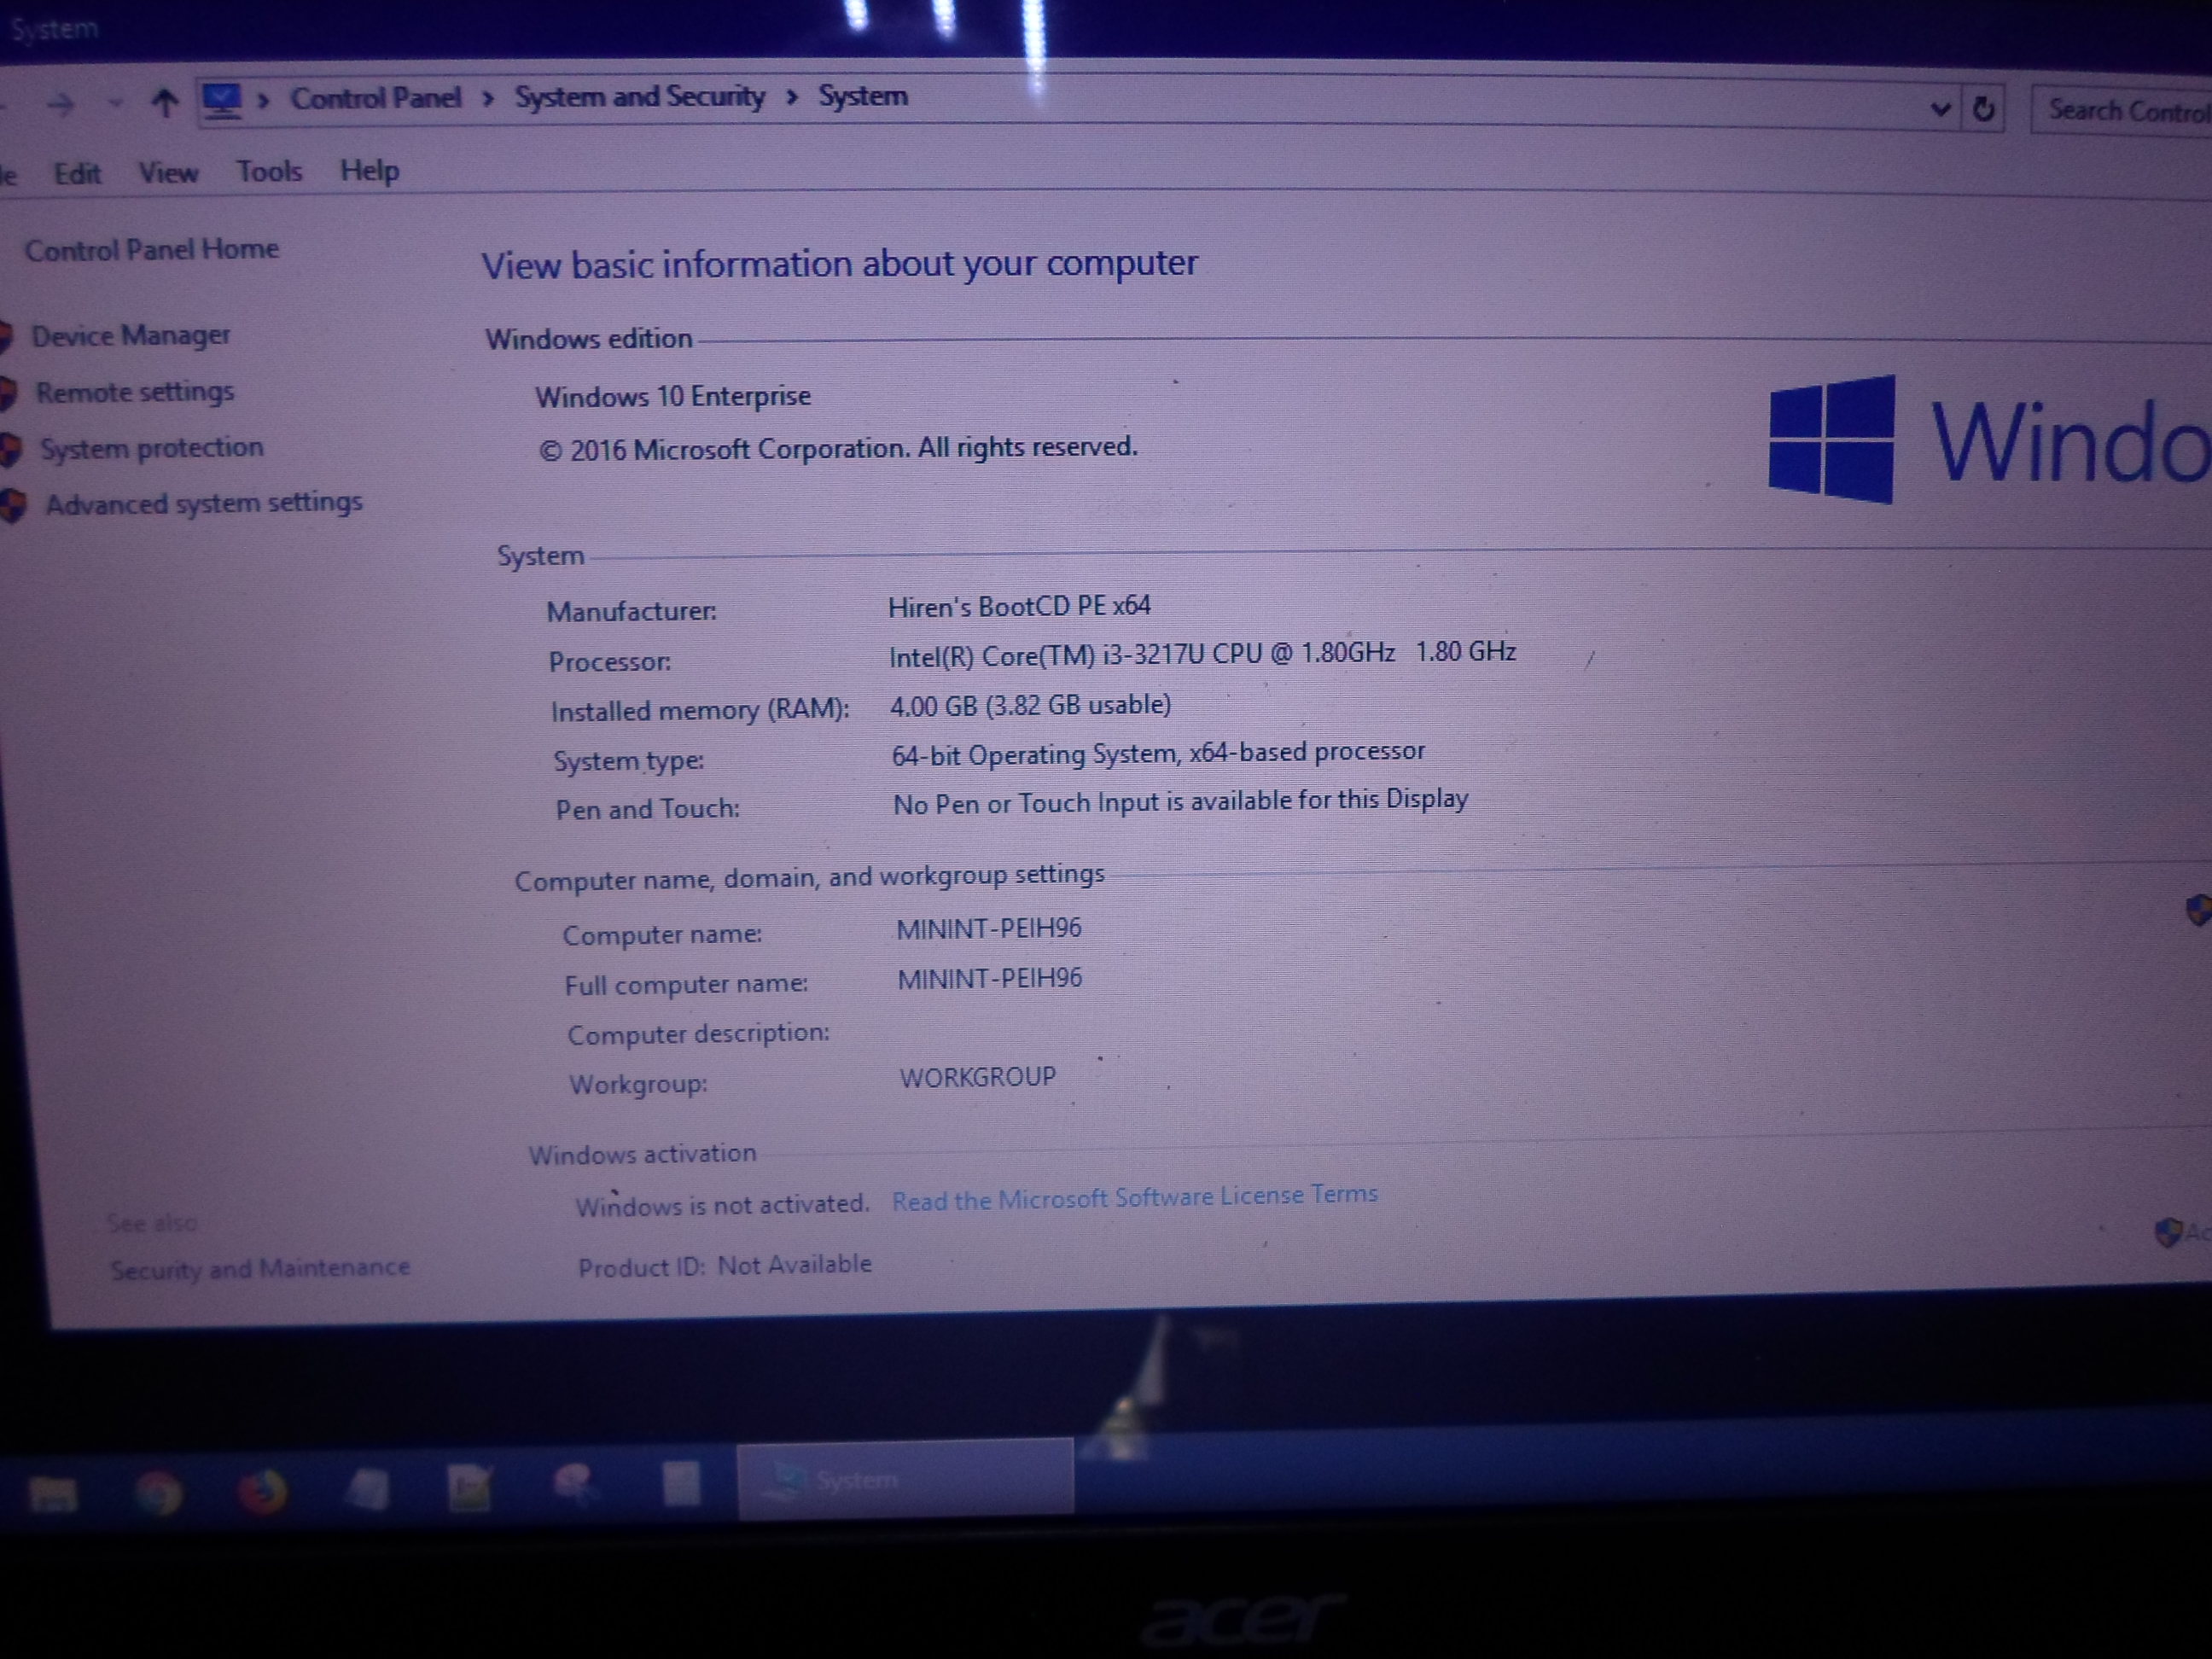Image resolution: width=2212 pixels, height=1659 pixels.
Task: Click 'Windows is not activated.' text
Action: (x=722, y=1204)
